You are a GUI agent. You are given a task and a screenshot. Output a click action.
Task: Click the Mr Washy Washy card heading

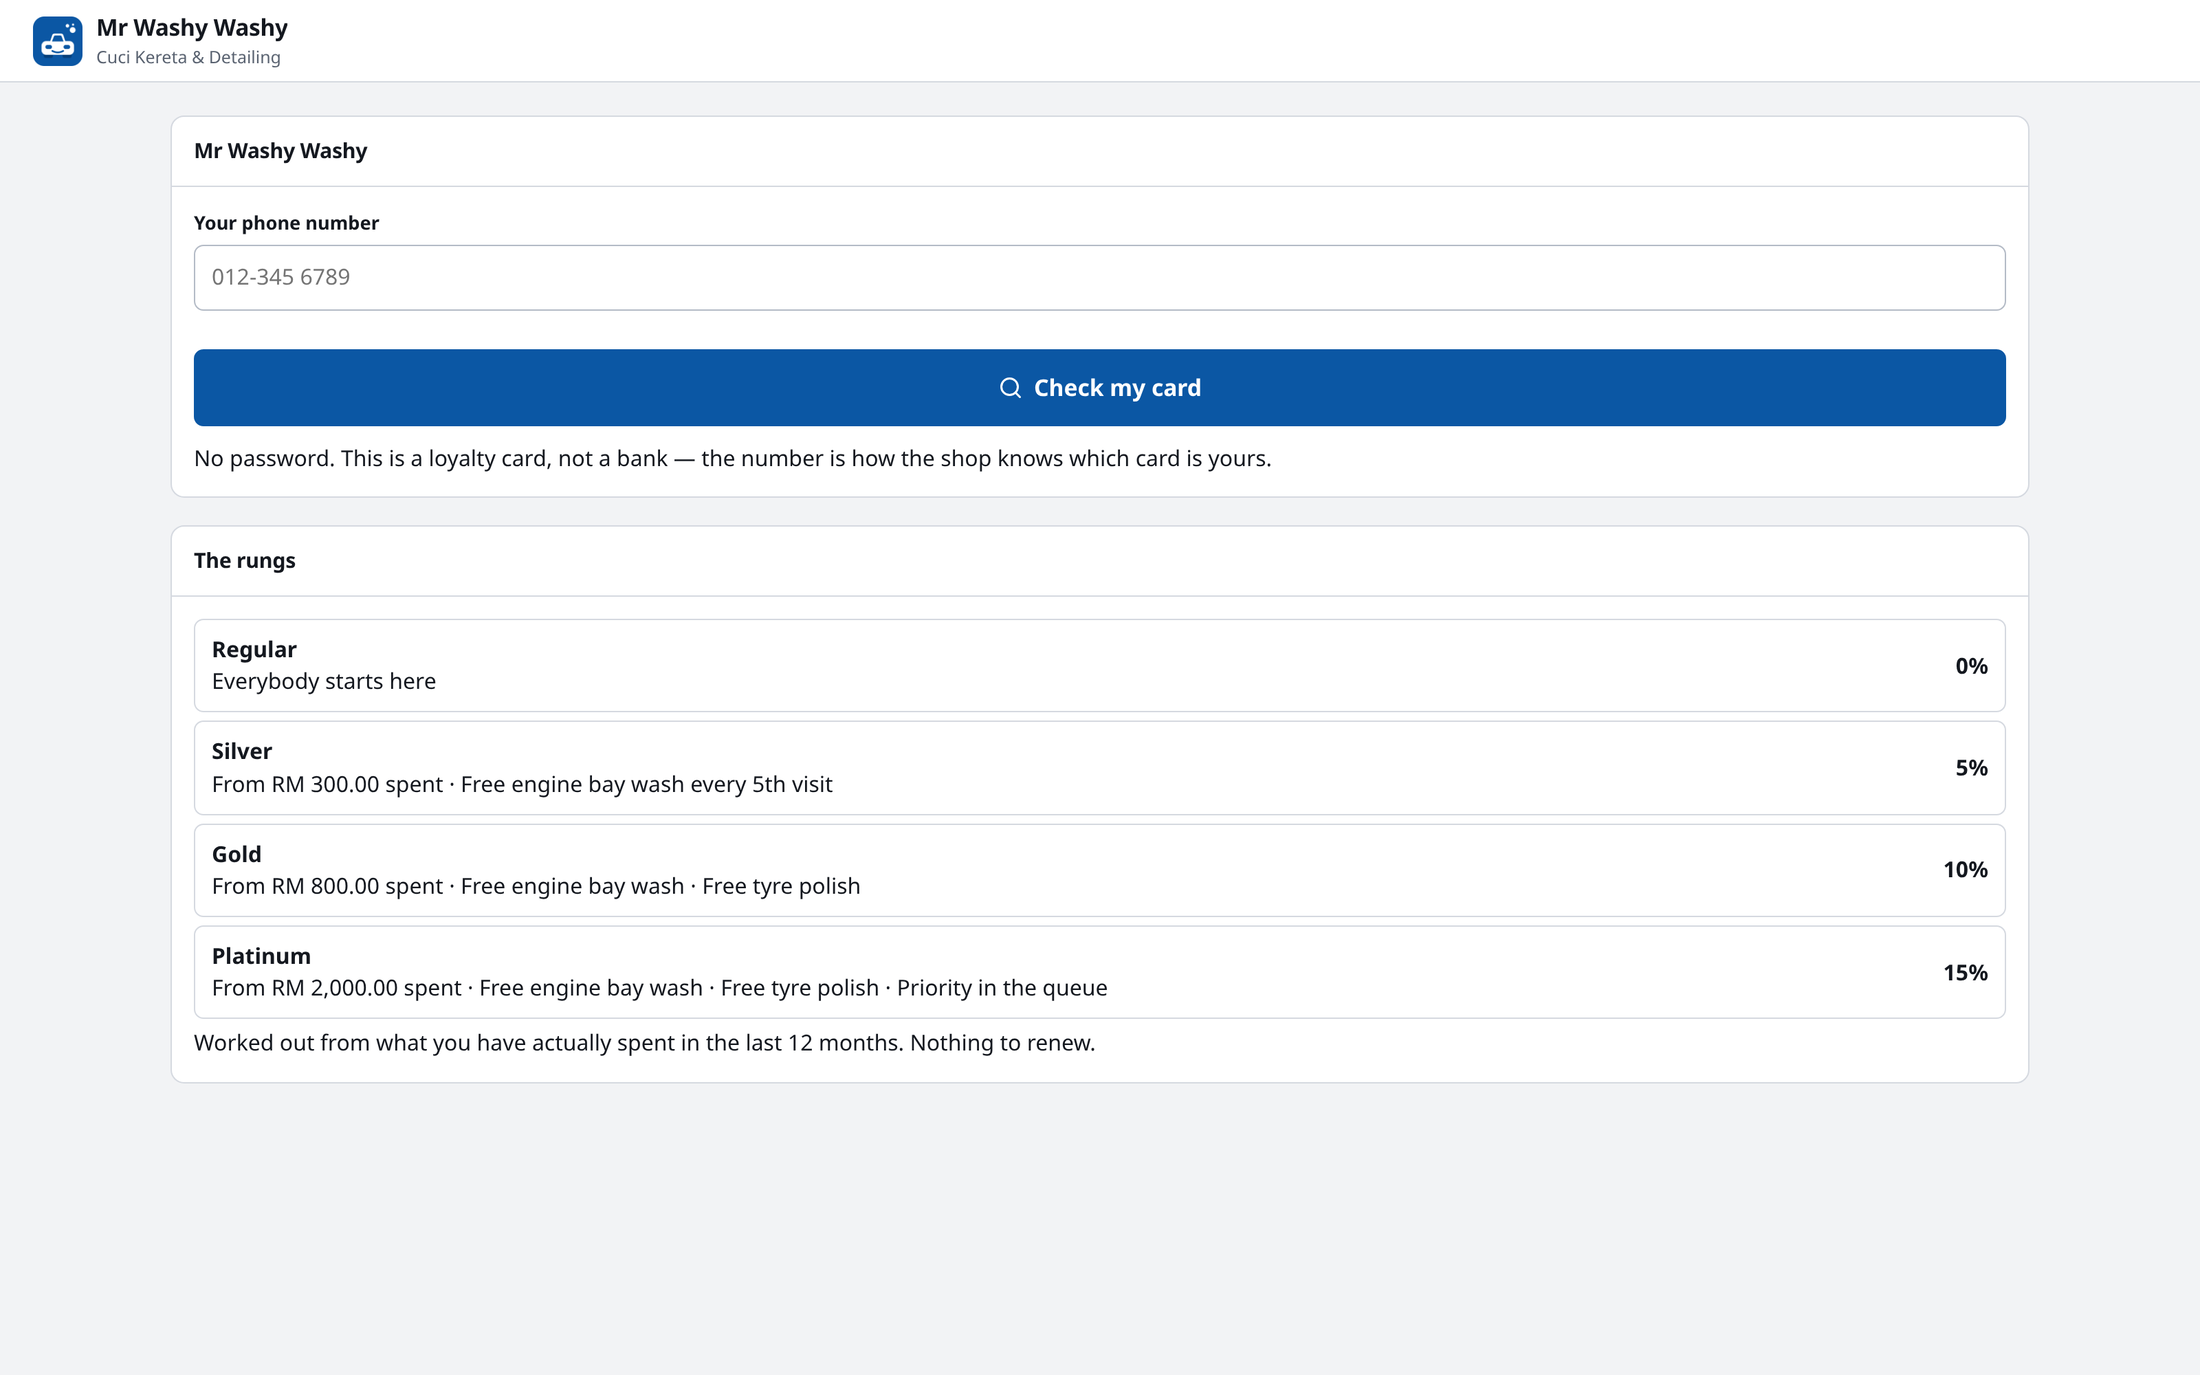pos(280,151)
